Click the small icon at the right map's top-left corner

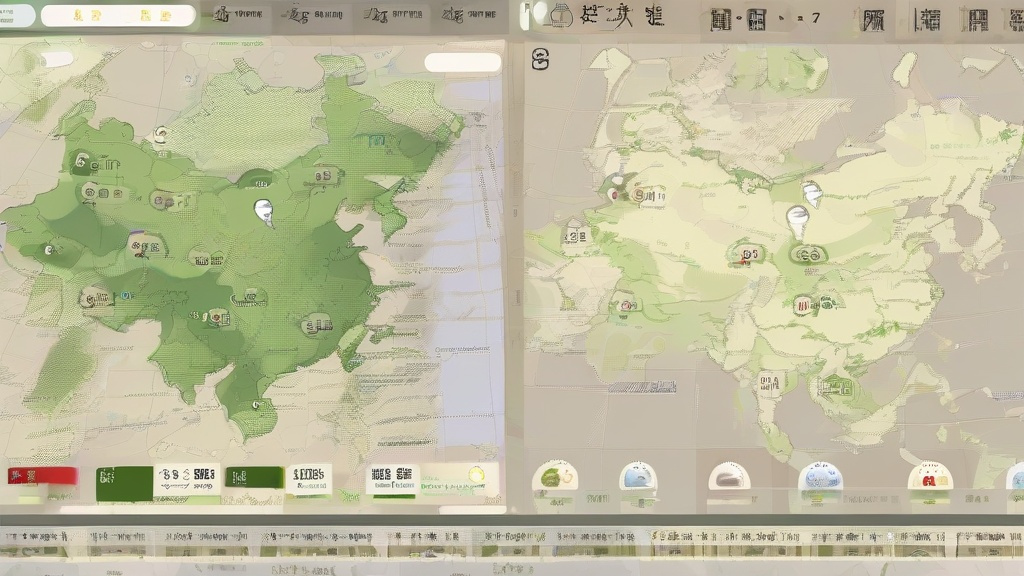[541, 61]
